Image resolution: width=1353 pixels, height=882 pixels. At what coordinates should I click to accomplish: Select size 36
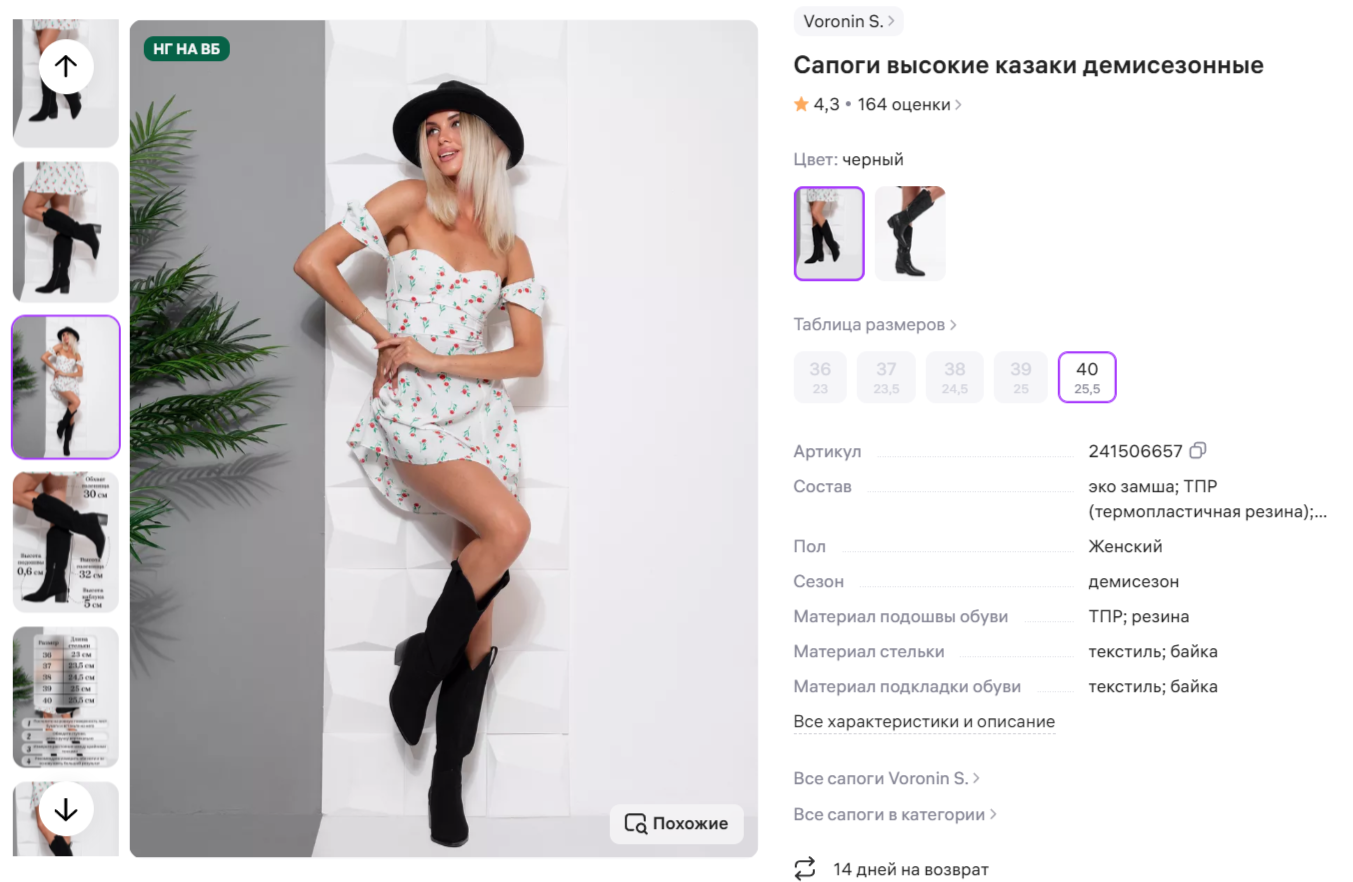click(819, 377)
